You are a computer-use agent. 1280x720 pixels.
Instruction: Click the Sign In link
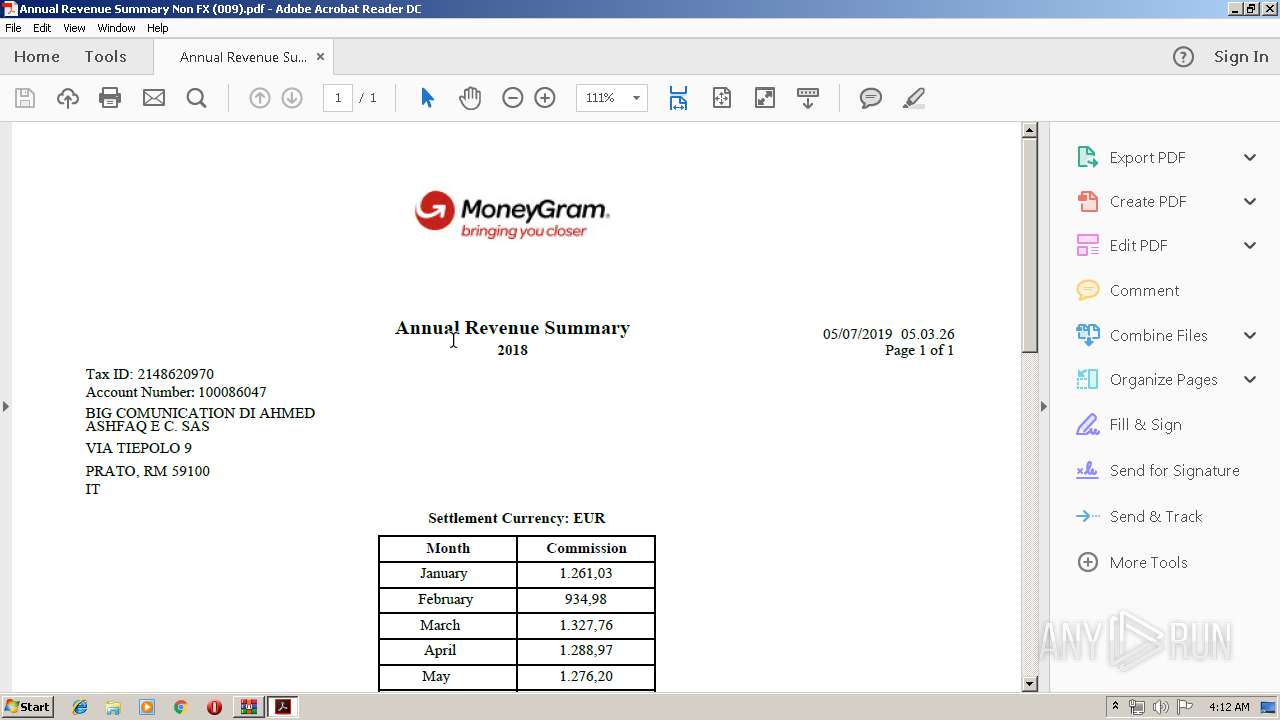coord(1241,57)
